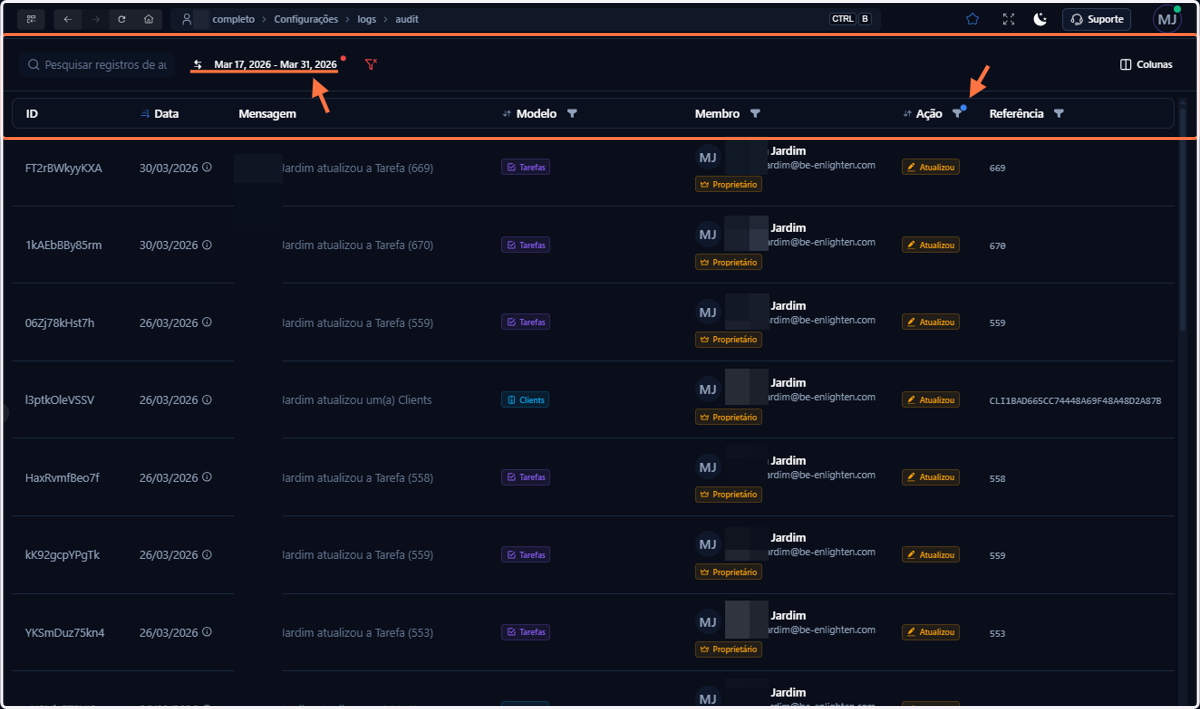1200x709 pixels.
Task: Open breadcrumb item Configurações
Action: (x=306, y=19)
